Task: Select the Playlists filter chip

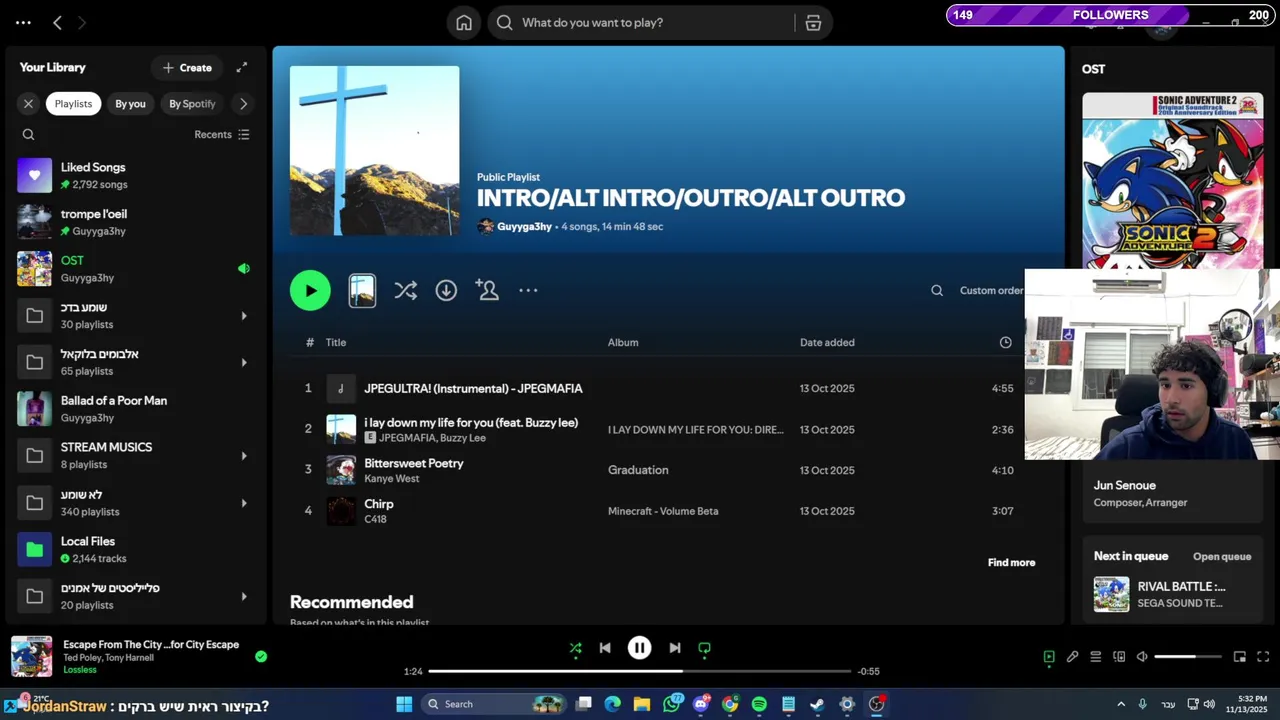Action: [x=73, y=104]
